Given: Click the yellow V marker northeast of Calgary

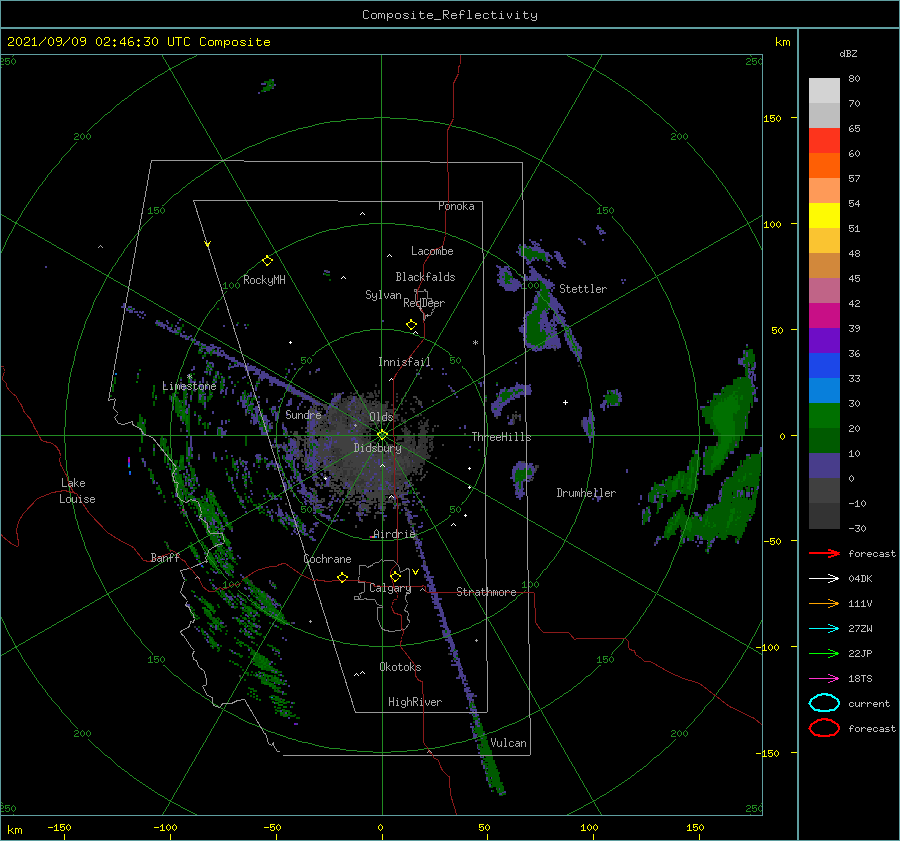Looking at the screenshot, I should click(415, 572).
